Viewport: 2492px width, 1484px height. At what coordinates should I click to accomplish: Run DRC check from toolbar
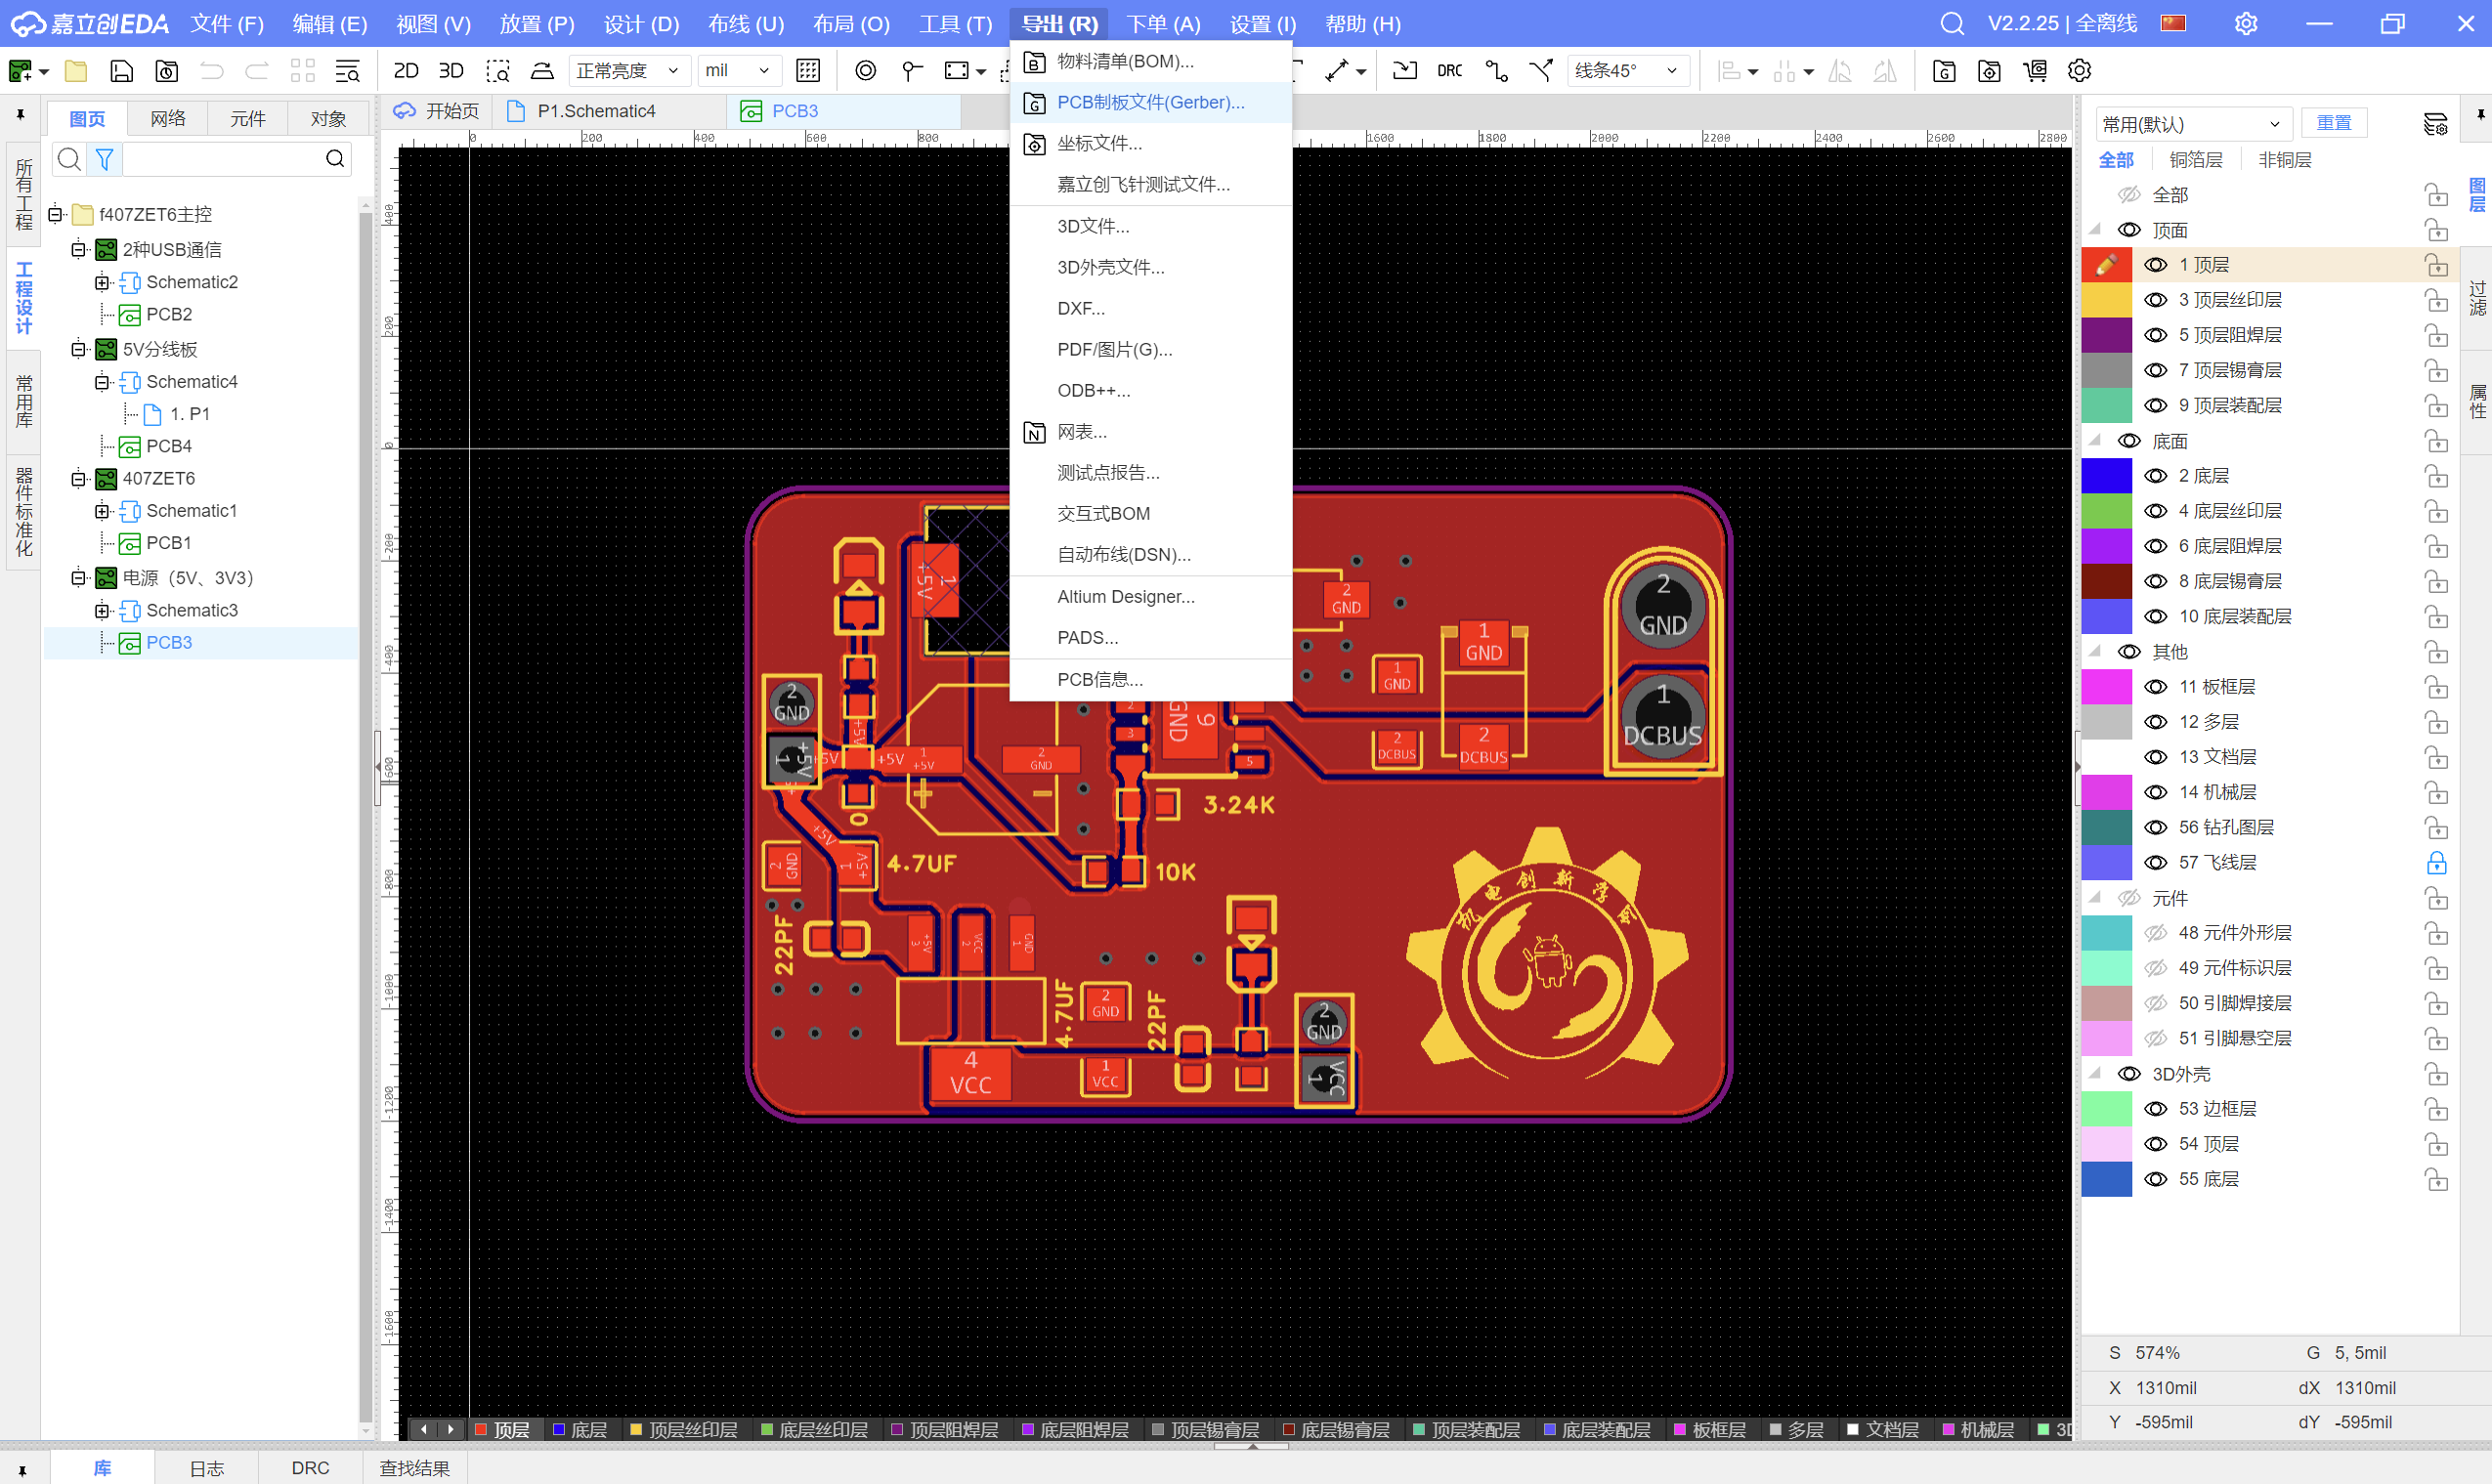(1449, 71)
